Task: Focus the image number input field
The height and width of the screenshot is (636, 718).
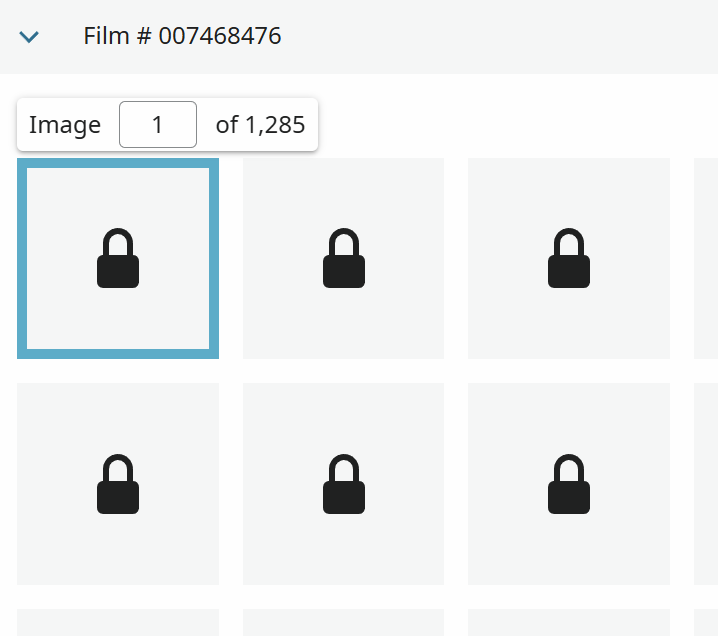Action: [158, 125]
